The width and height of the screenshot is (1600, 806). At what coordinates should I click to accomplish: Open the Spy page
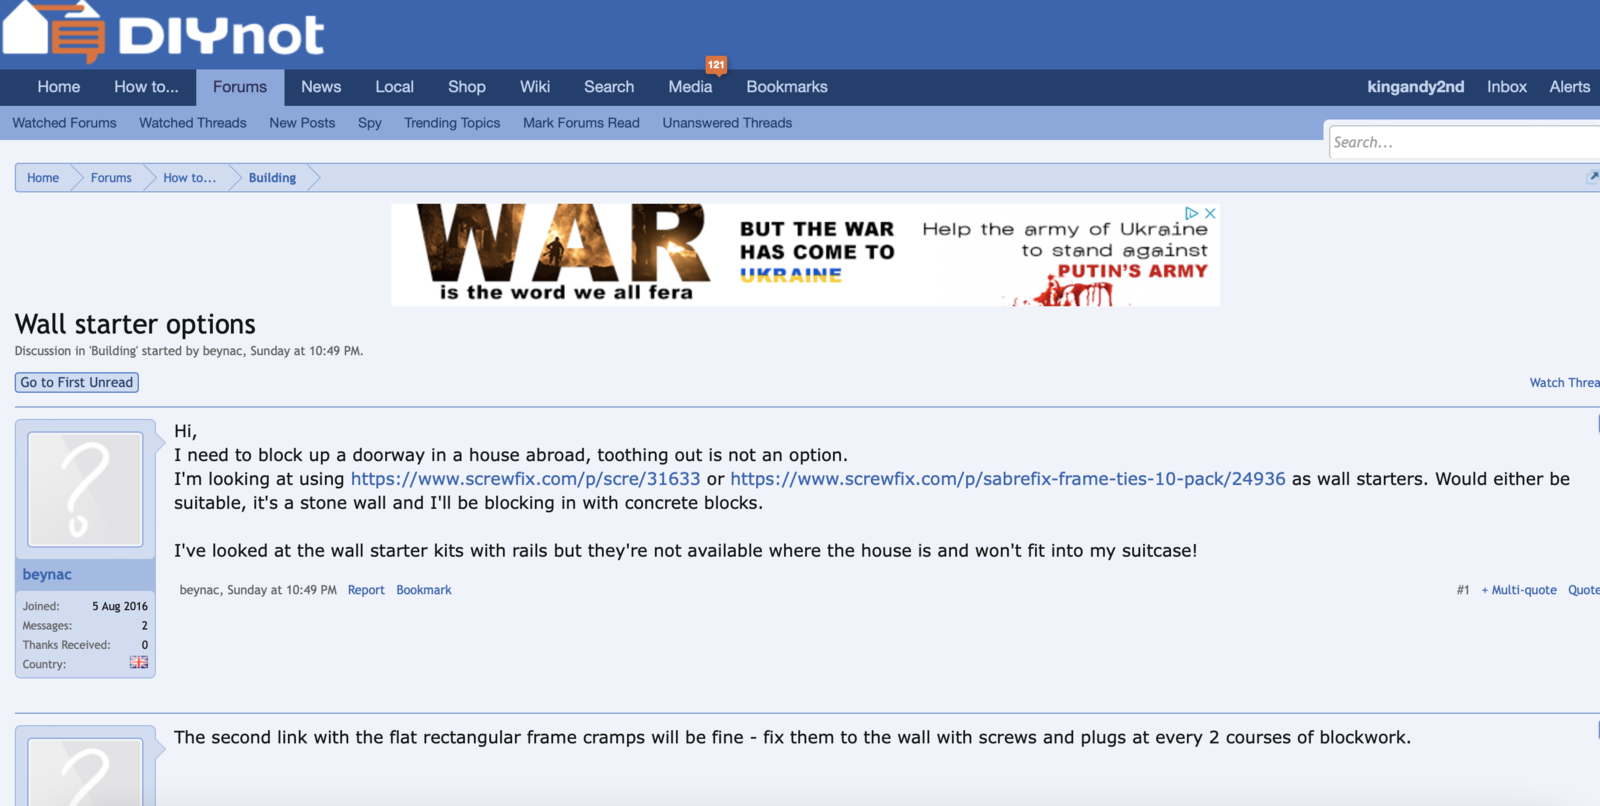click(x=370, y=123)
